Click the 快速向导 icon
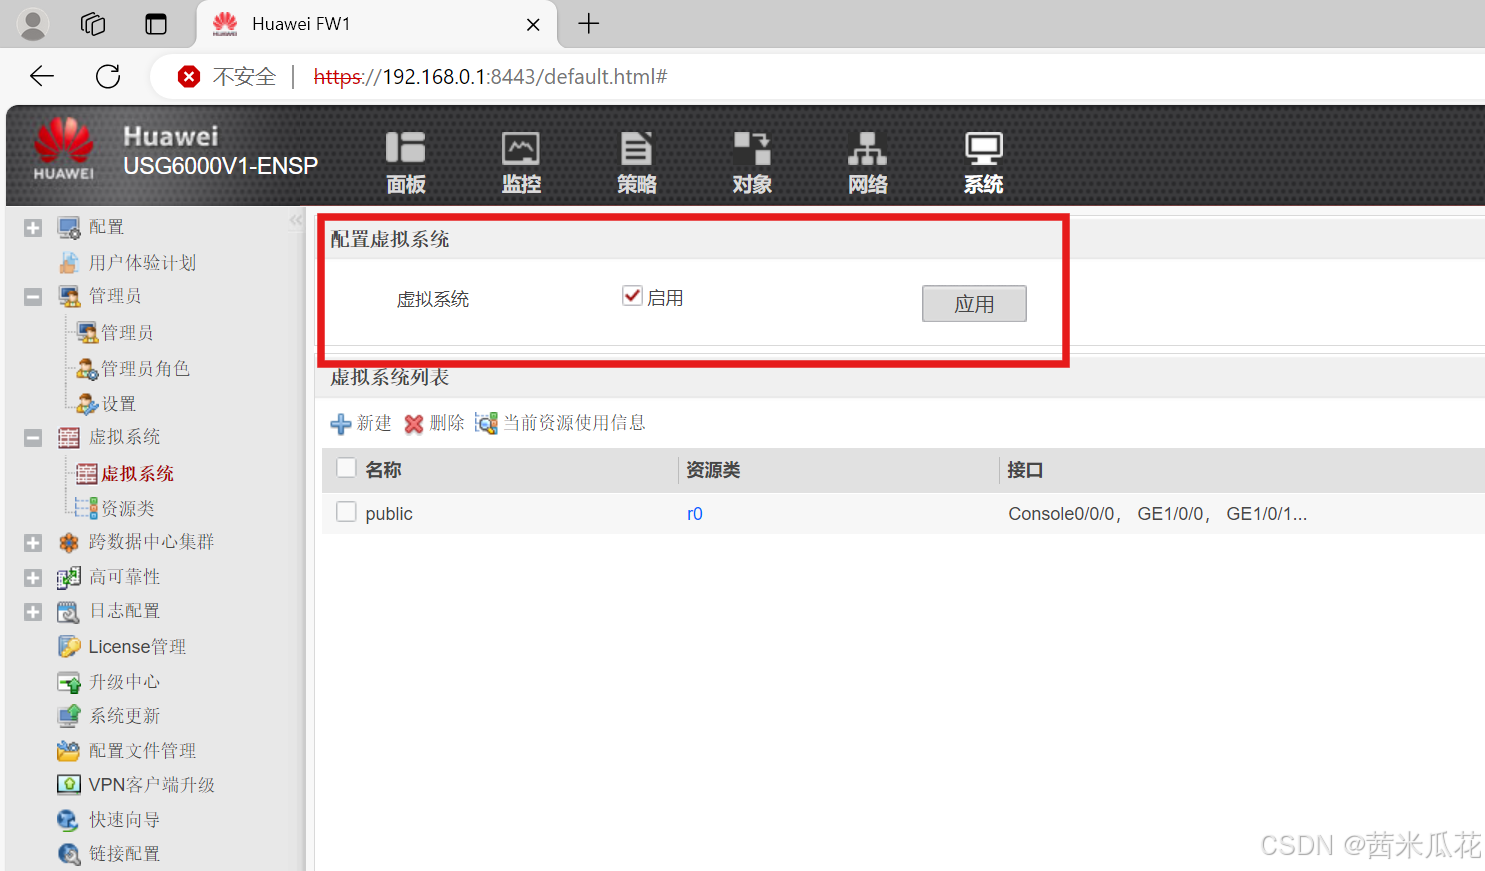This screenshot has height=871, width=1485. [69, 820]
